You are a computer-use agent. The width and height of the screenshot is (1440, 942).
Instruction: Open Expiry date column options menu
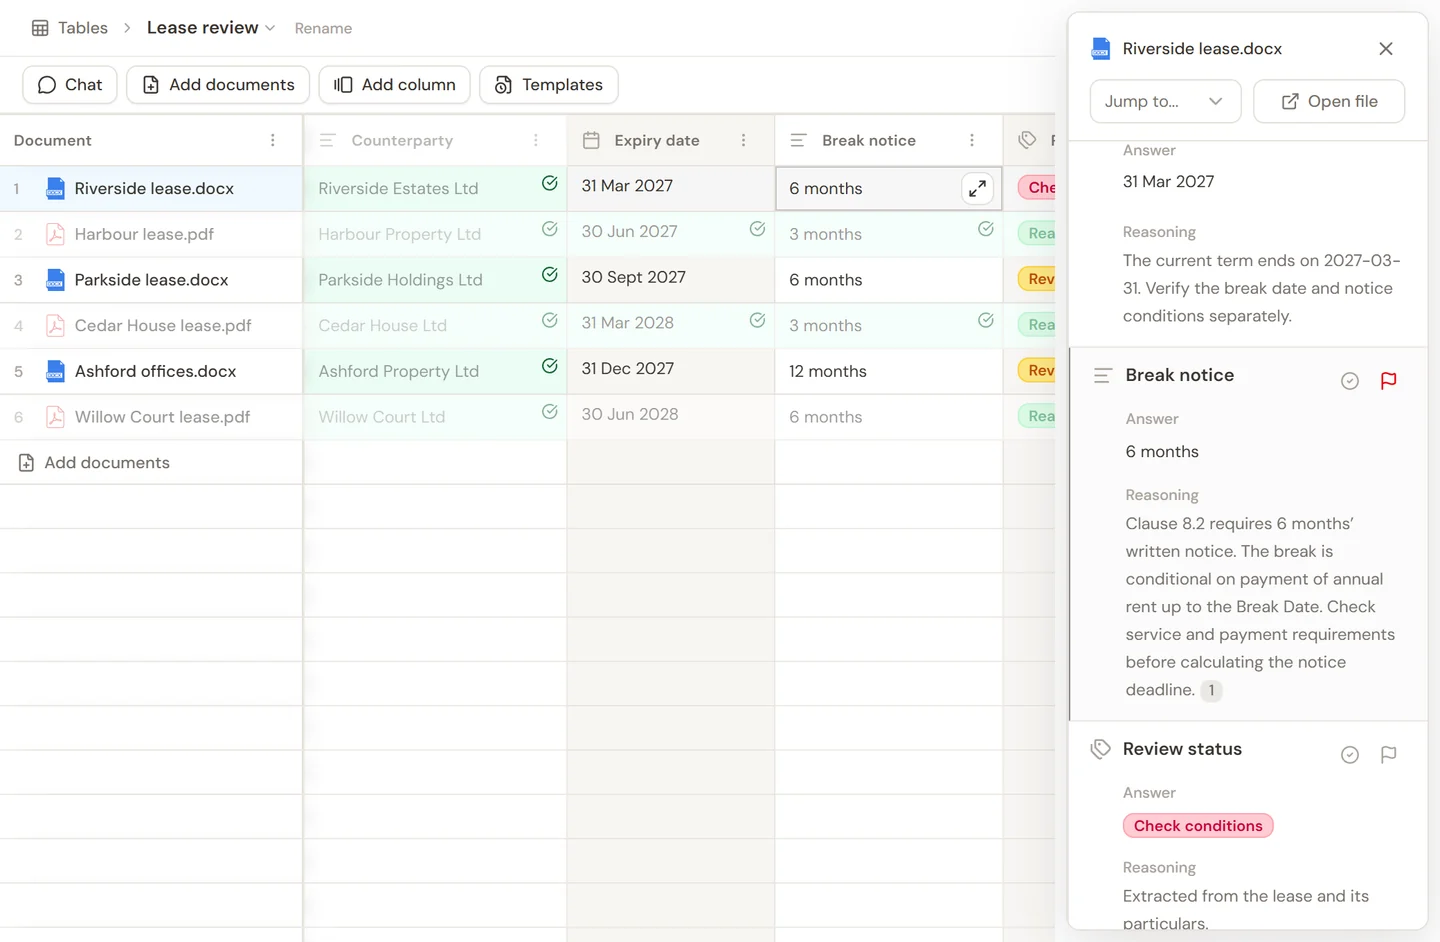[744, 141]
